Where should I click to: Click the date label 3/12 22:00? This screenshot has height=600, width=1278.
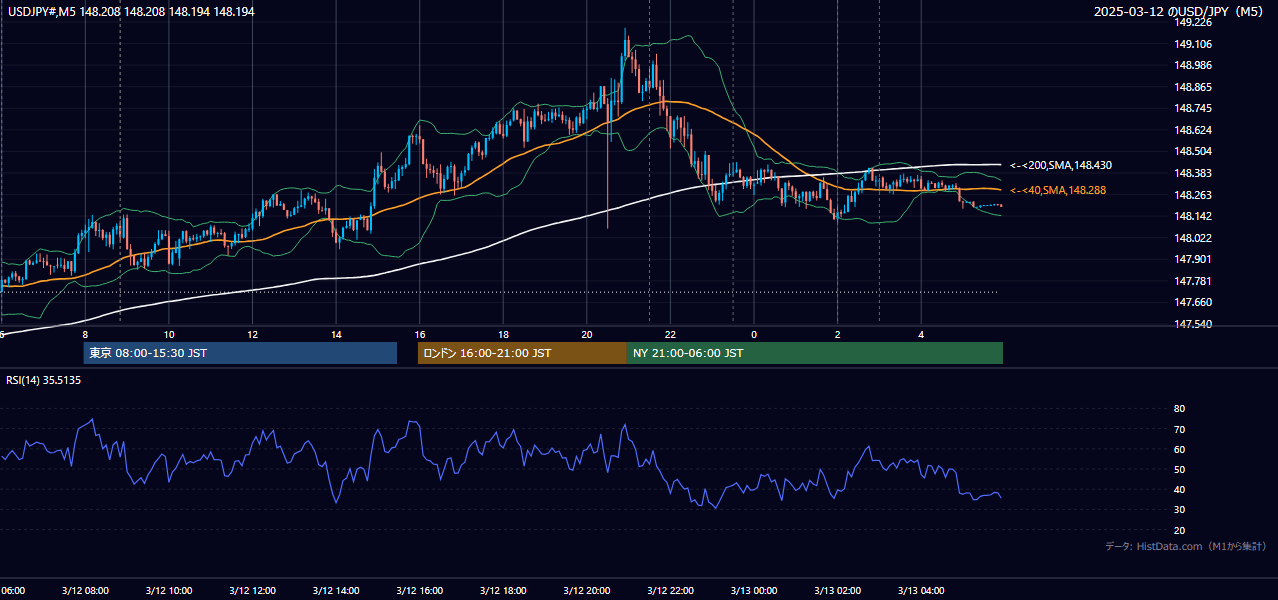tap(670, 591)
